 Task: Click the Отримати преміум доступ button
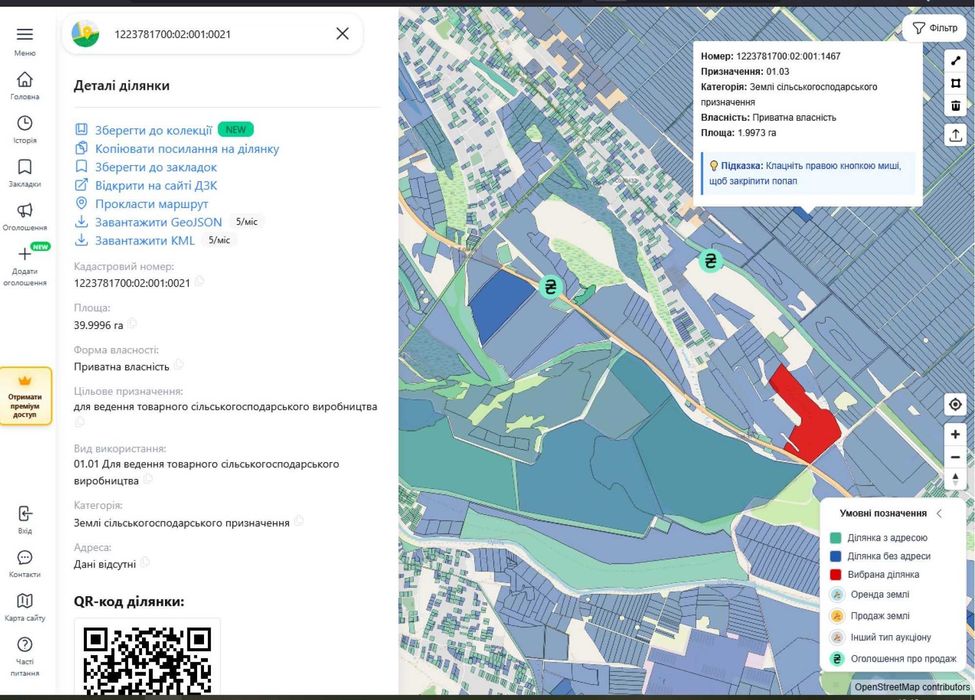pyautogui.click(x=25, y=397)
